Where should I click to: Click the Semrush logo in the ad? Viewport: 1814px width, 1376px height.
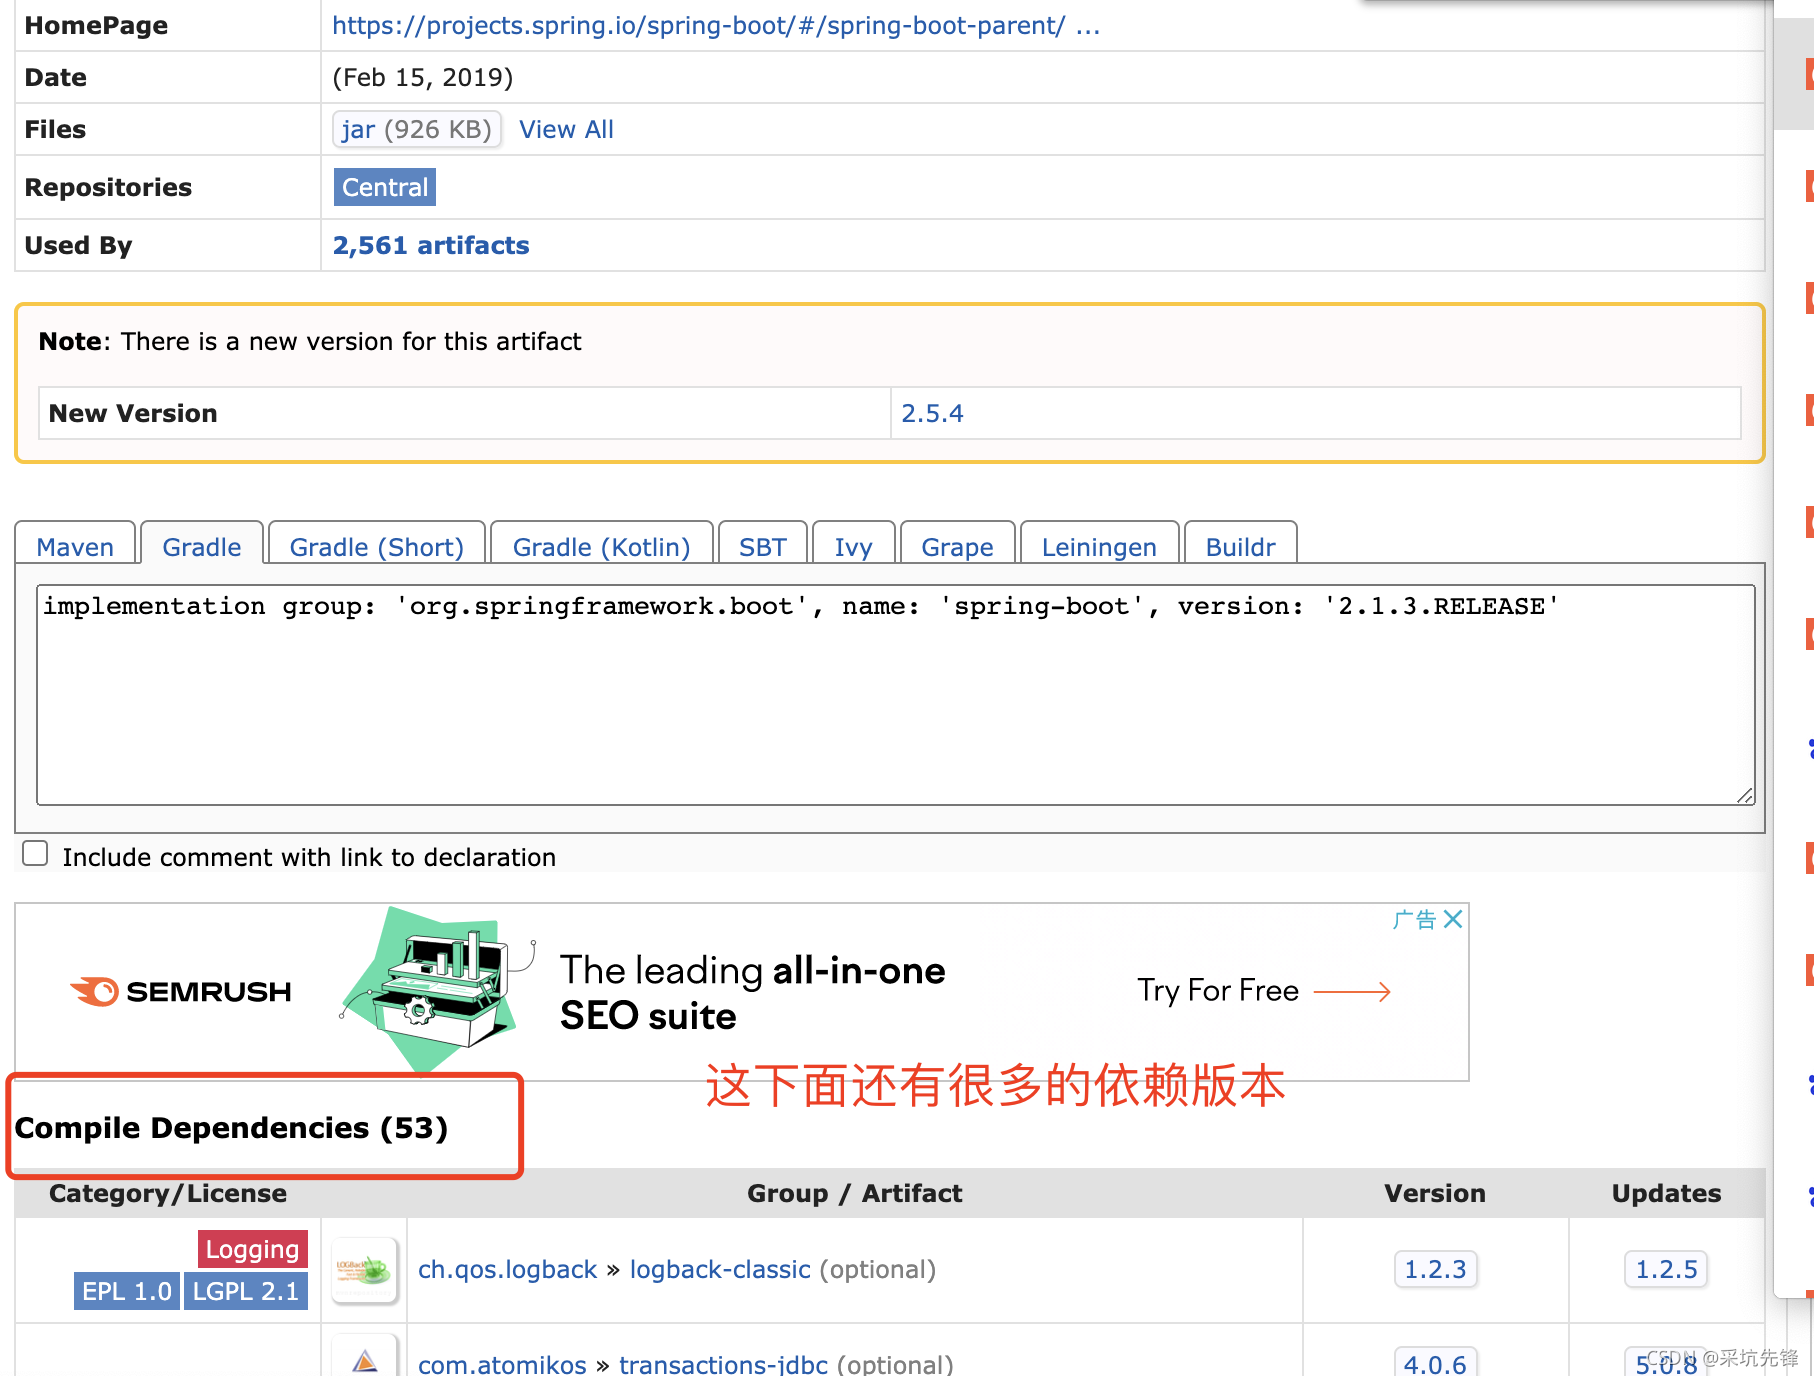pos(181,991)
